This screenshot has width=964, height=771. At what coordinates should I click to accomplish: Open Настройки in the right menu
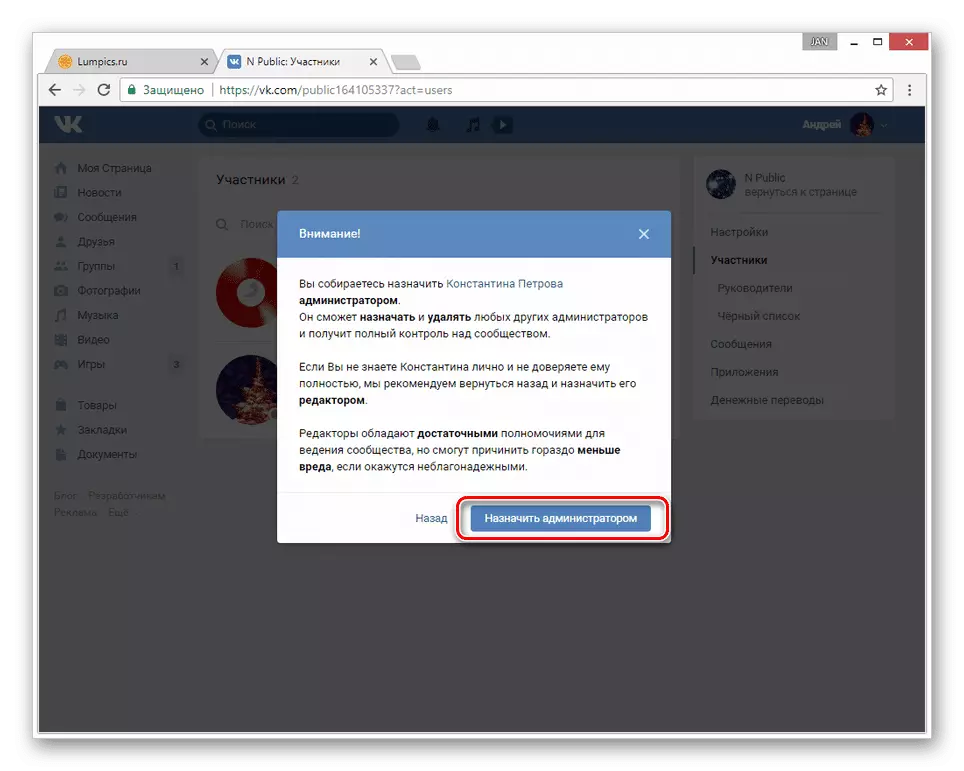point(739,232)
